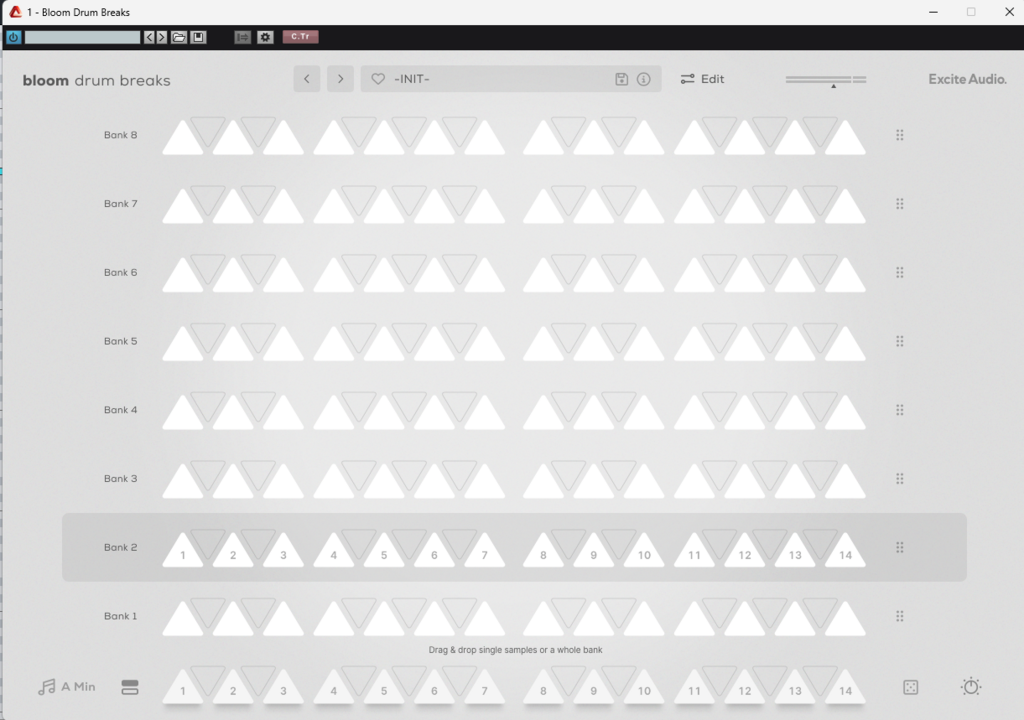The width and height of the screenshot is (1024, 720).
Task: Go to the previous host preset arrow
Action: point(150,37)
